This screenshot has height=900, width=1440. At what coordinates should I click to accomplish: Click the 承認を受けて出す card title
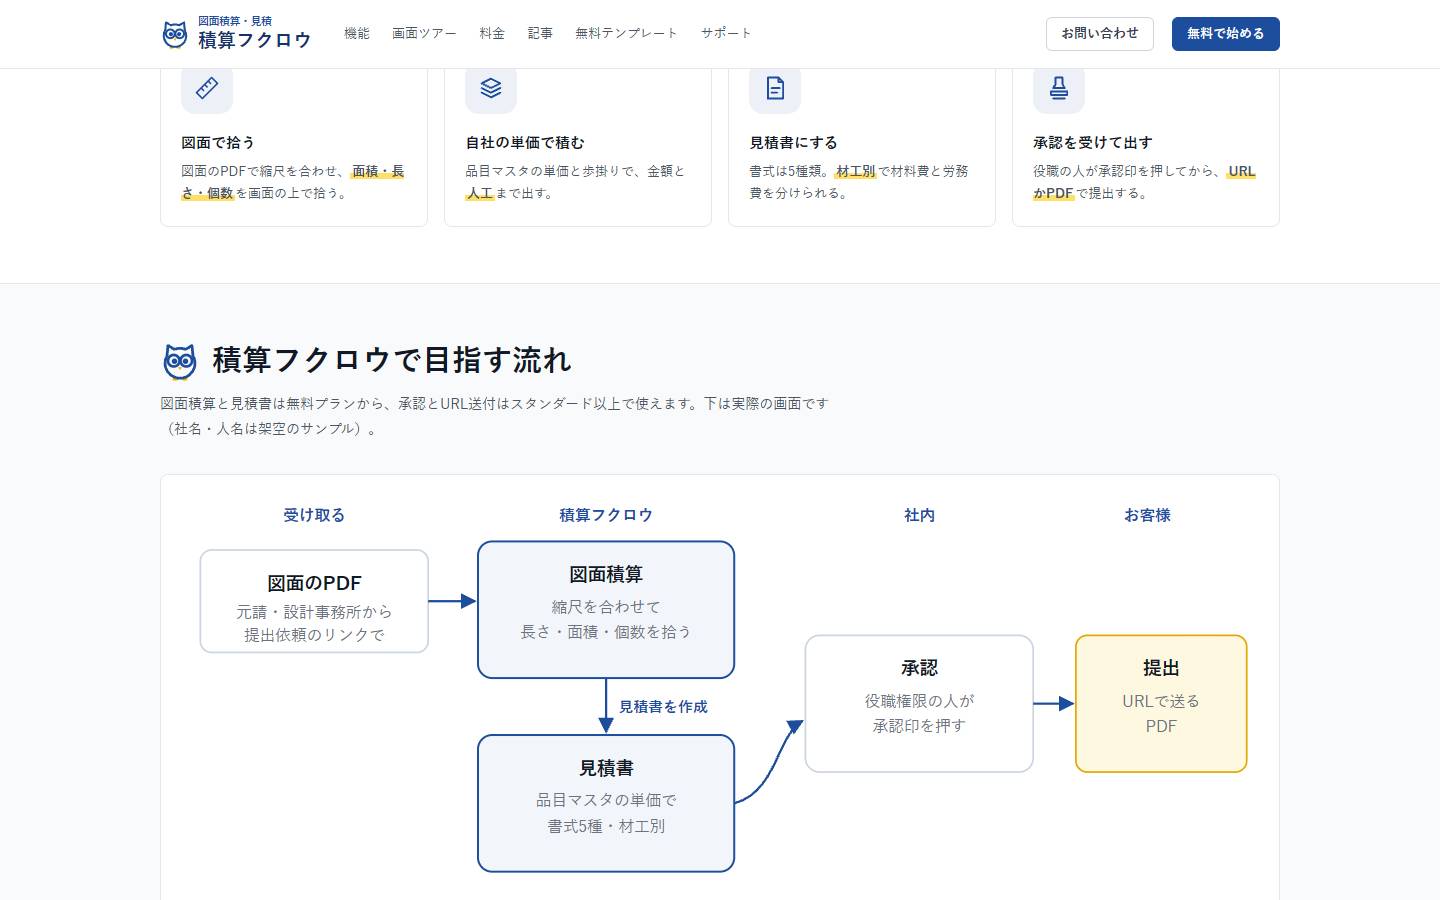(x=1093, y=142)
